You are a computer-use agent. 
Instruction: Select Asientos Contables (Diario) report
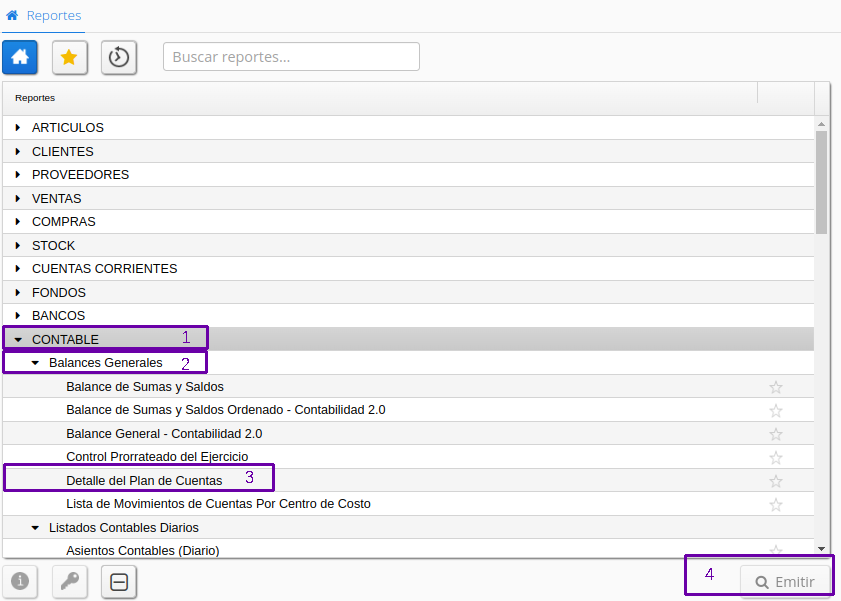(143, 551)
